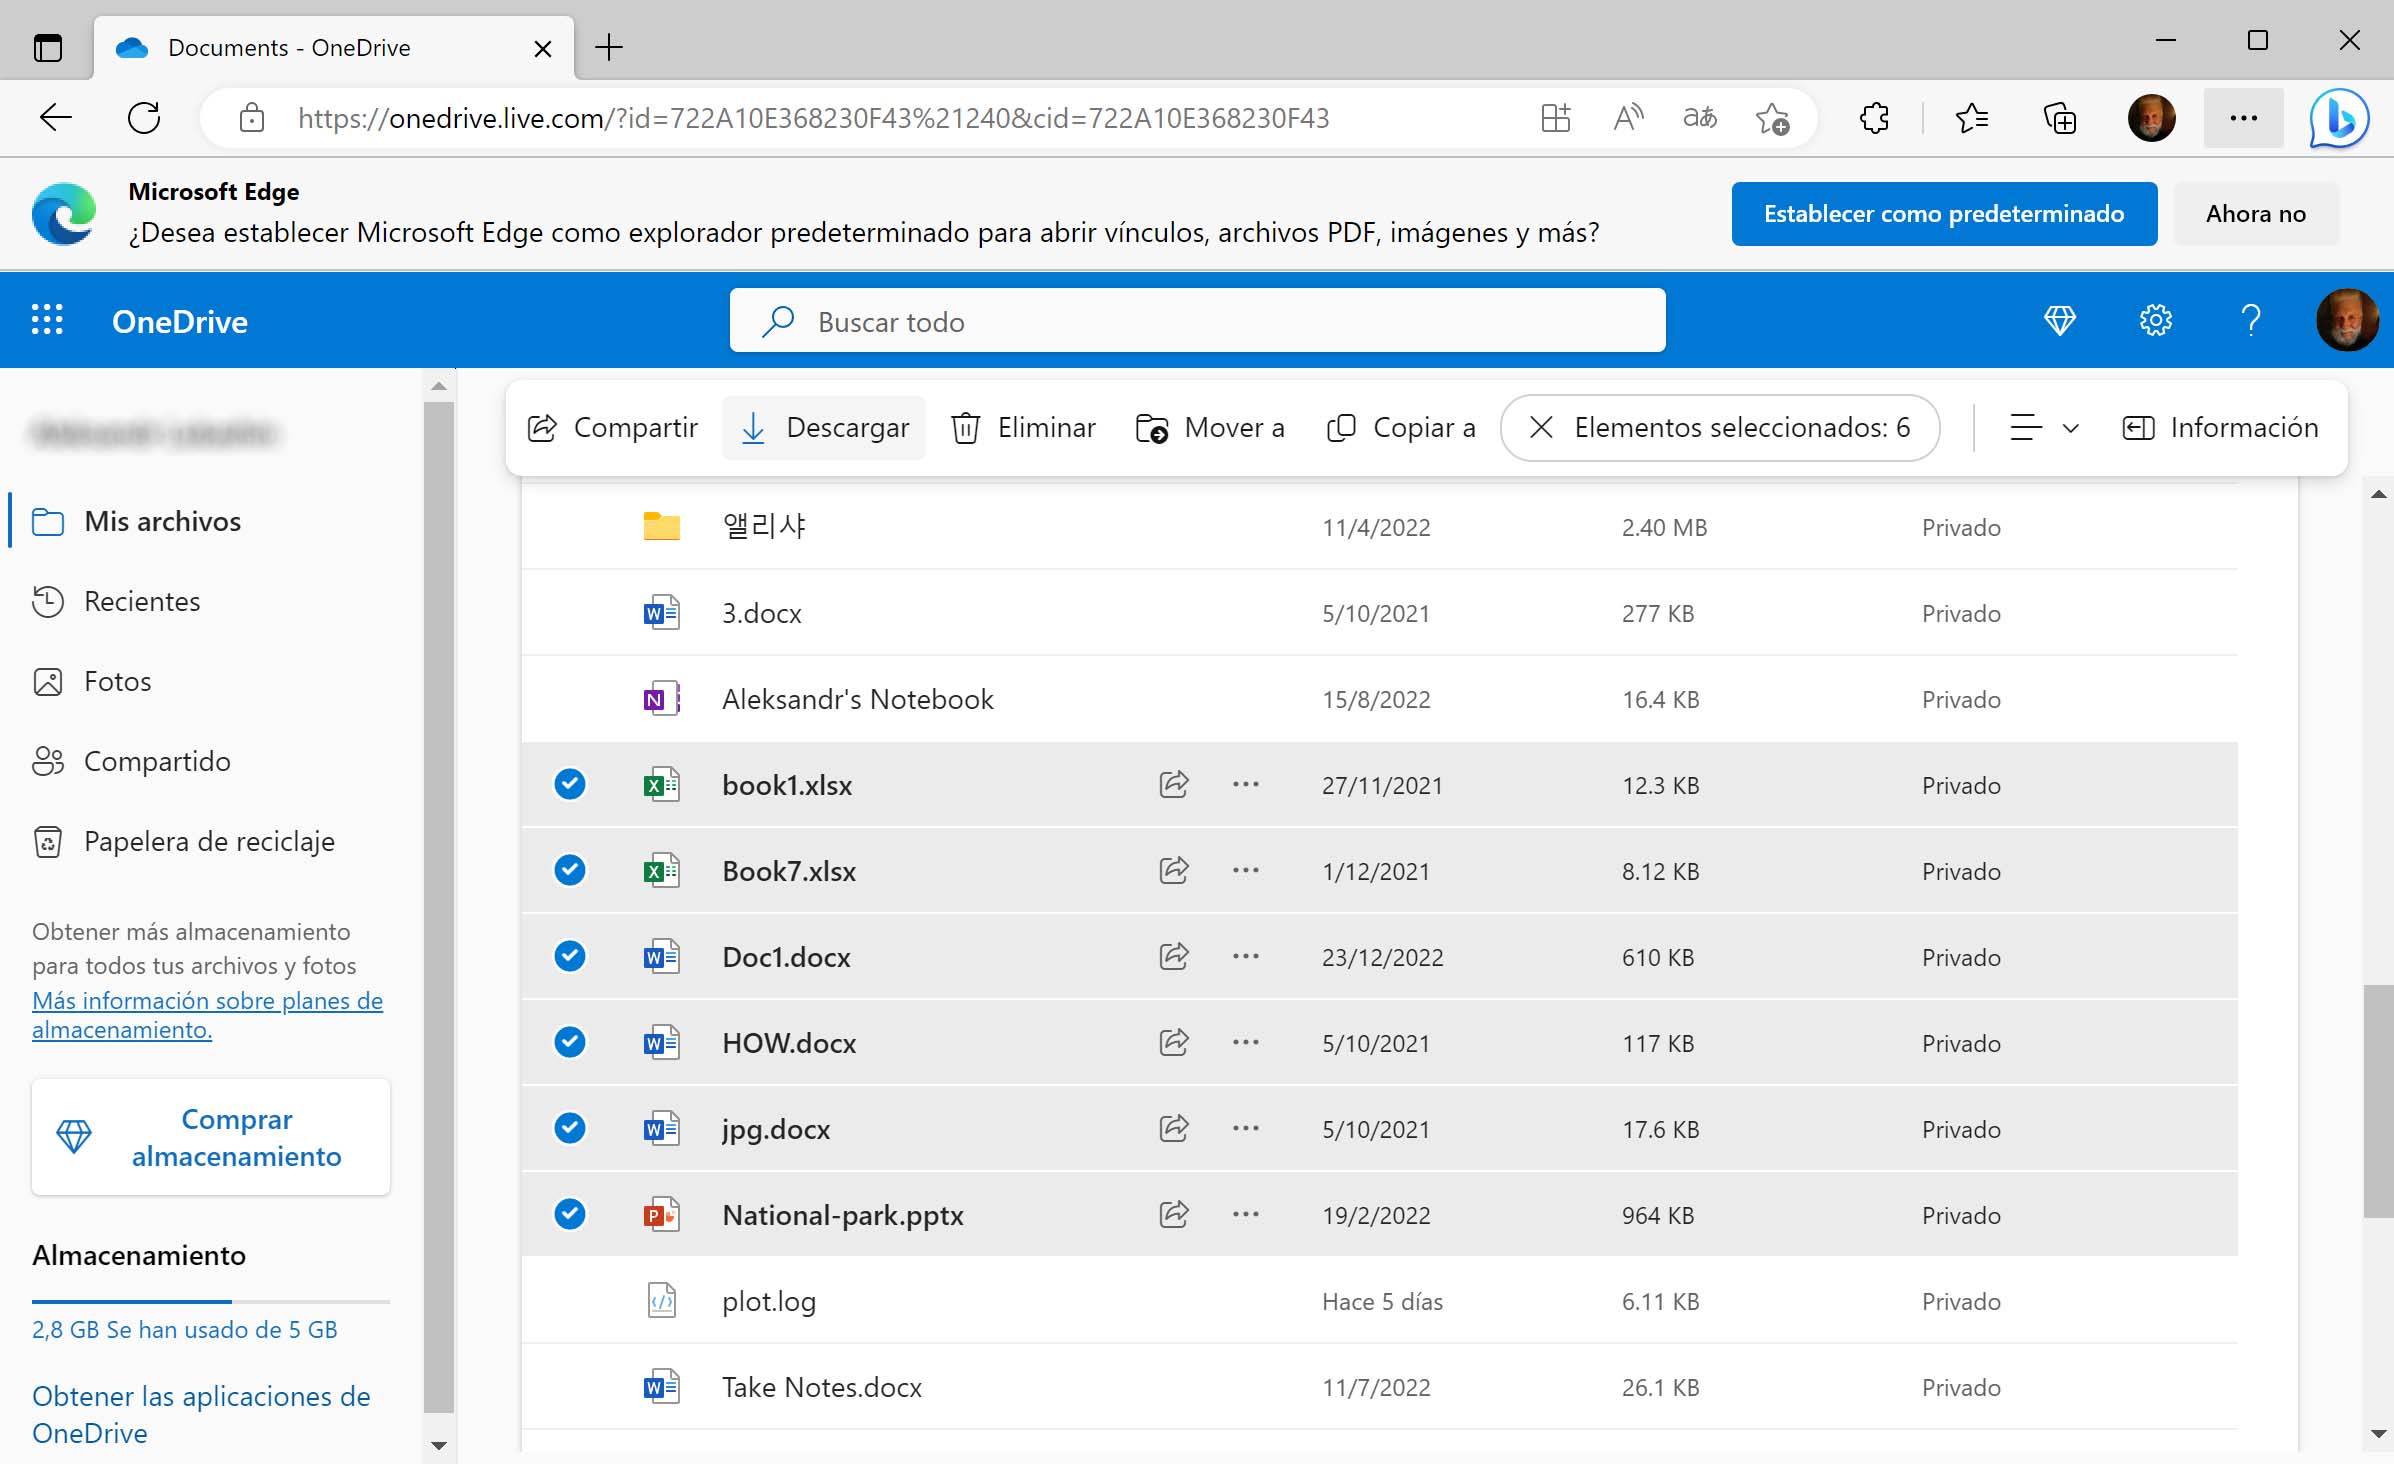The width and height of the screenshot is (2394, 1464).
Task: Open the Aleksandr's Notebook file
Action: (857, 699)
